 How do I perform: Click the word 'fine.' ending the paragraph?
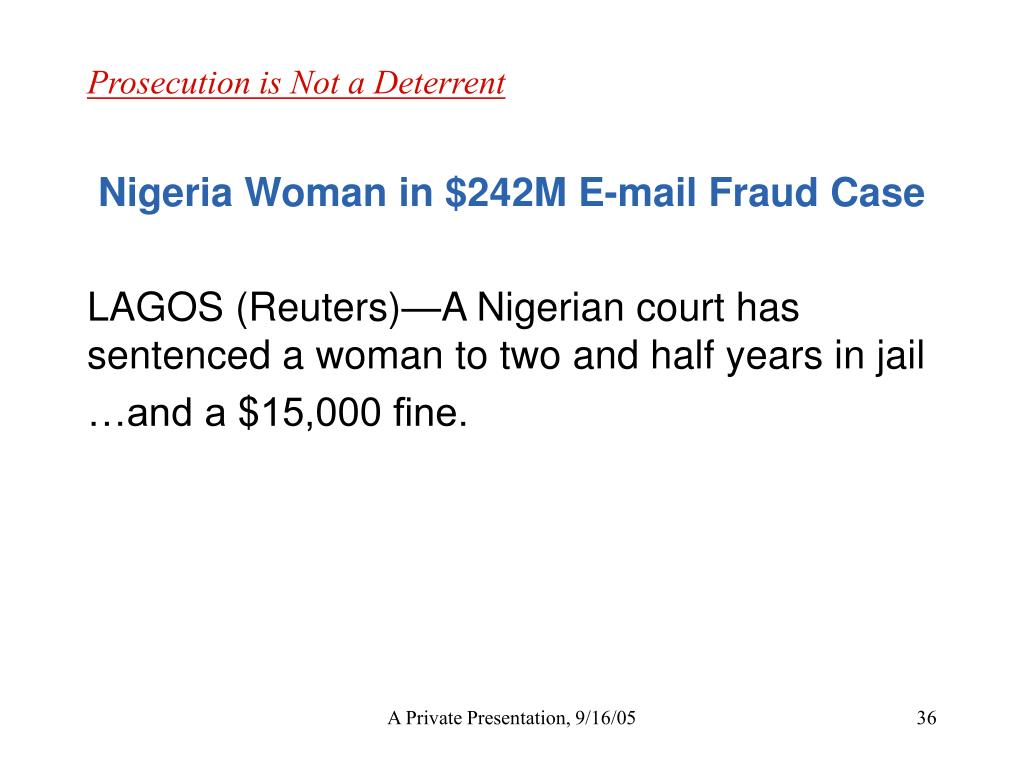pyautogui.click(x=430, y=413)
